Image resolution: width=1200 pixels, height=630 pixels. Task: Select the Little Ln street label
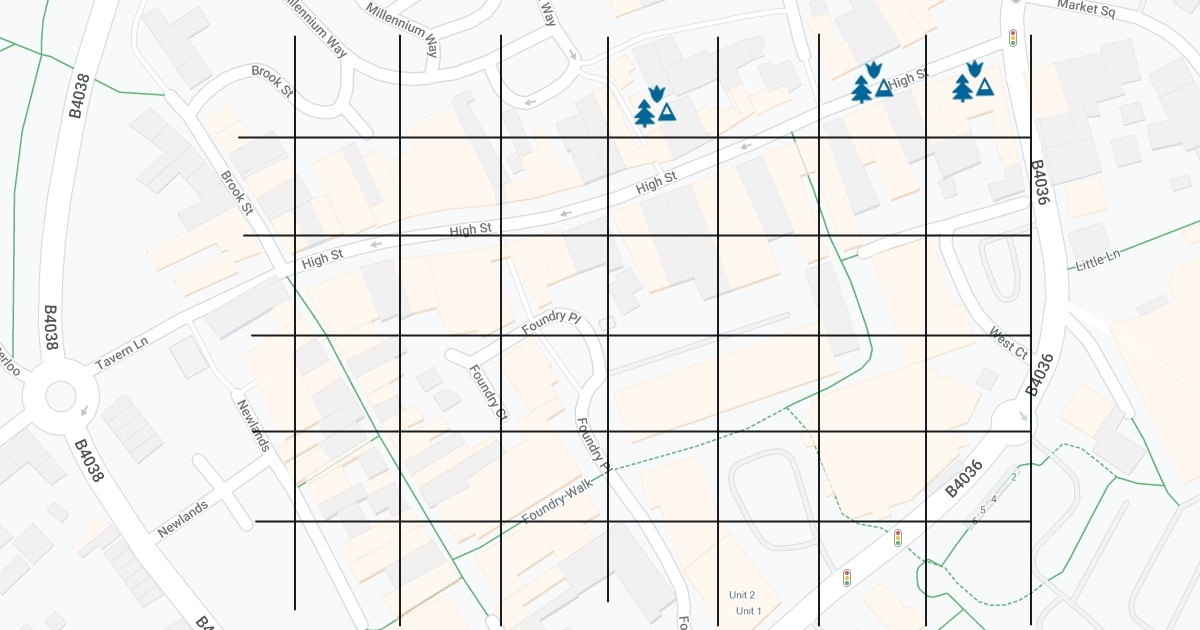pyautogui.click(x=1098, y=263)
